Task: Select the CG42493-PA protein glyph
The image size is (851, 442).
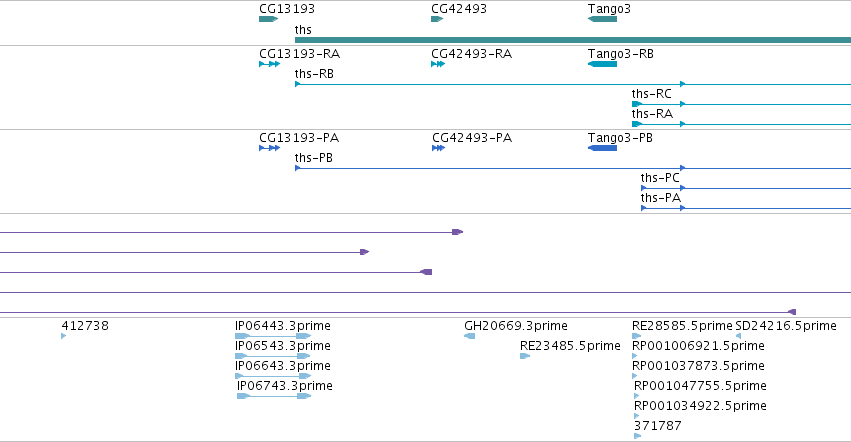Action: point(439,148)
